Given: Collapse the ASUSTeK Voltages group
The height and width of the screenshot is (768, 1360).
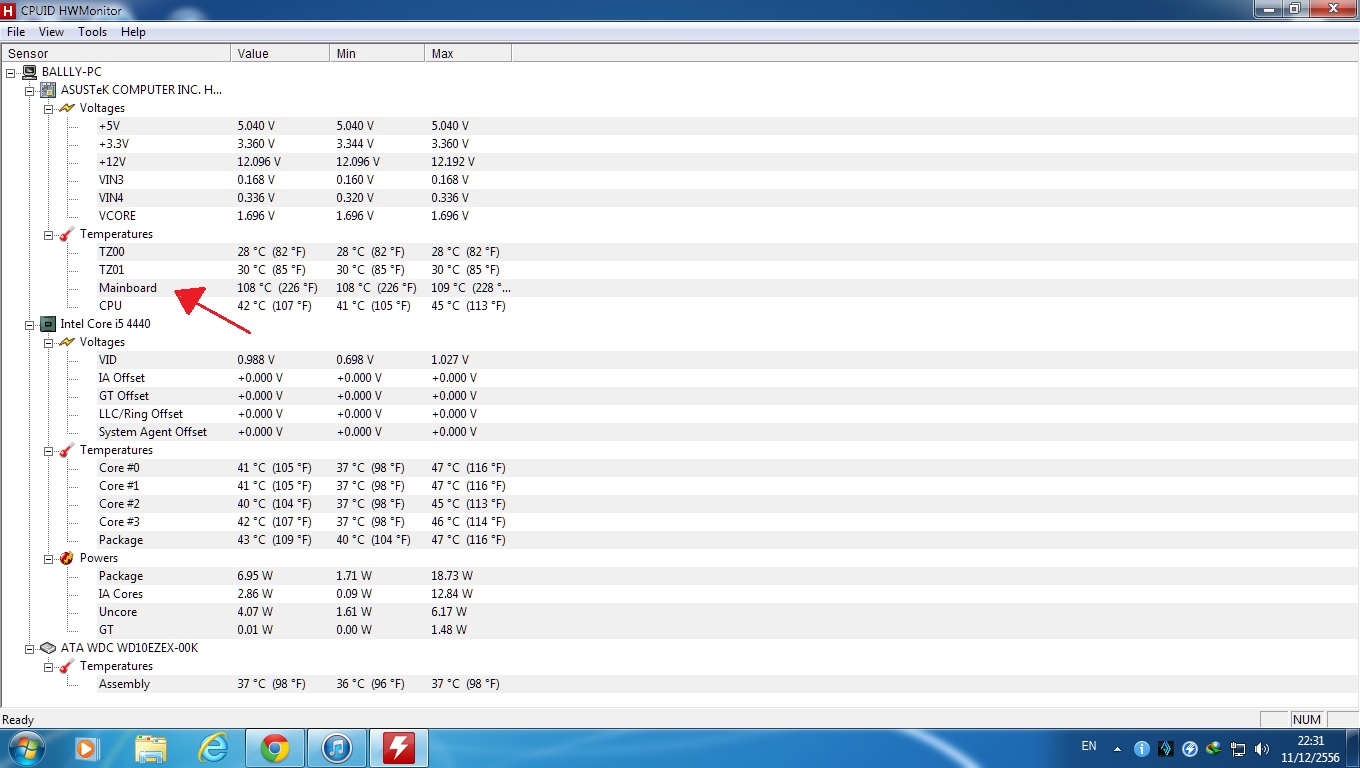Looking at the screenshot, I should pos(48,108).
